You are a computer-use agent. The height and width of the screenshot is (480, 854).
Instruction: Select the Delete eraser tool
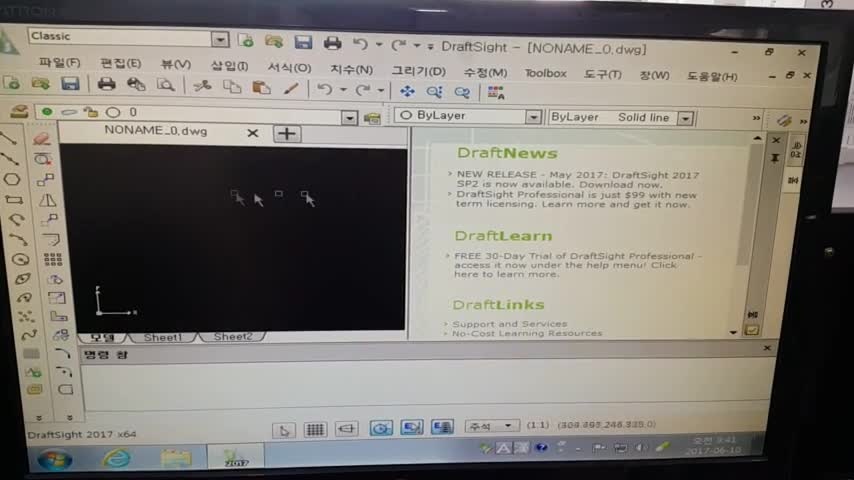click(x=41, y=138)
